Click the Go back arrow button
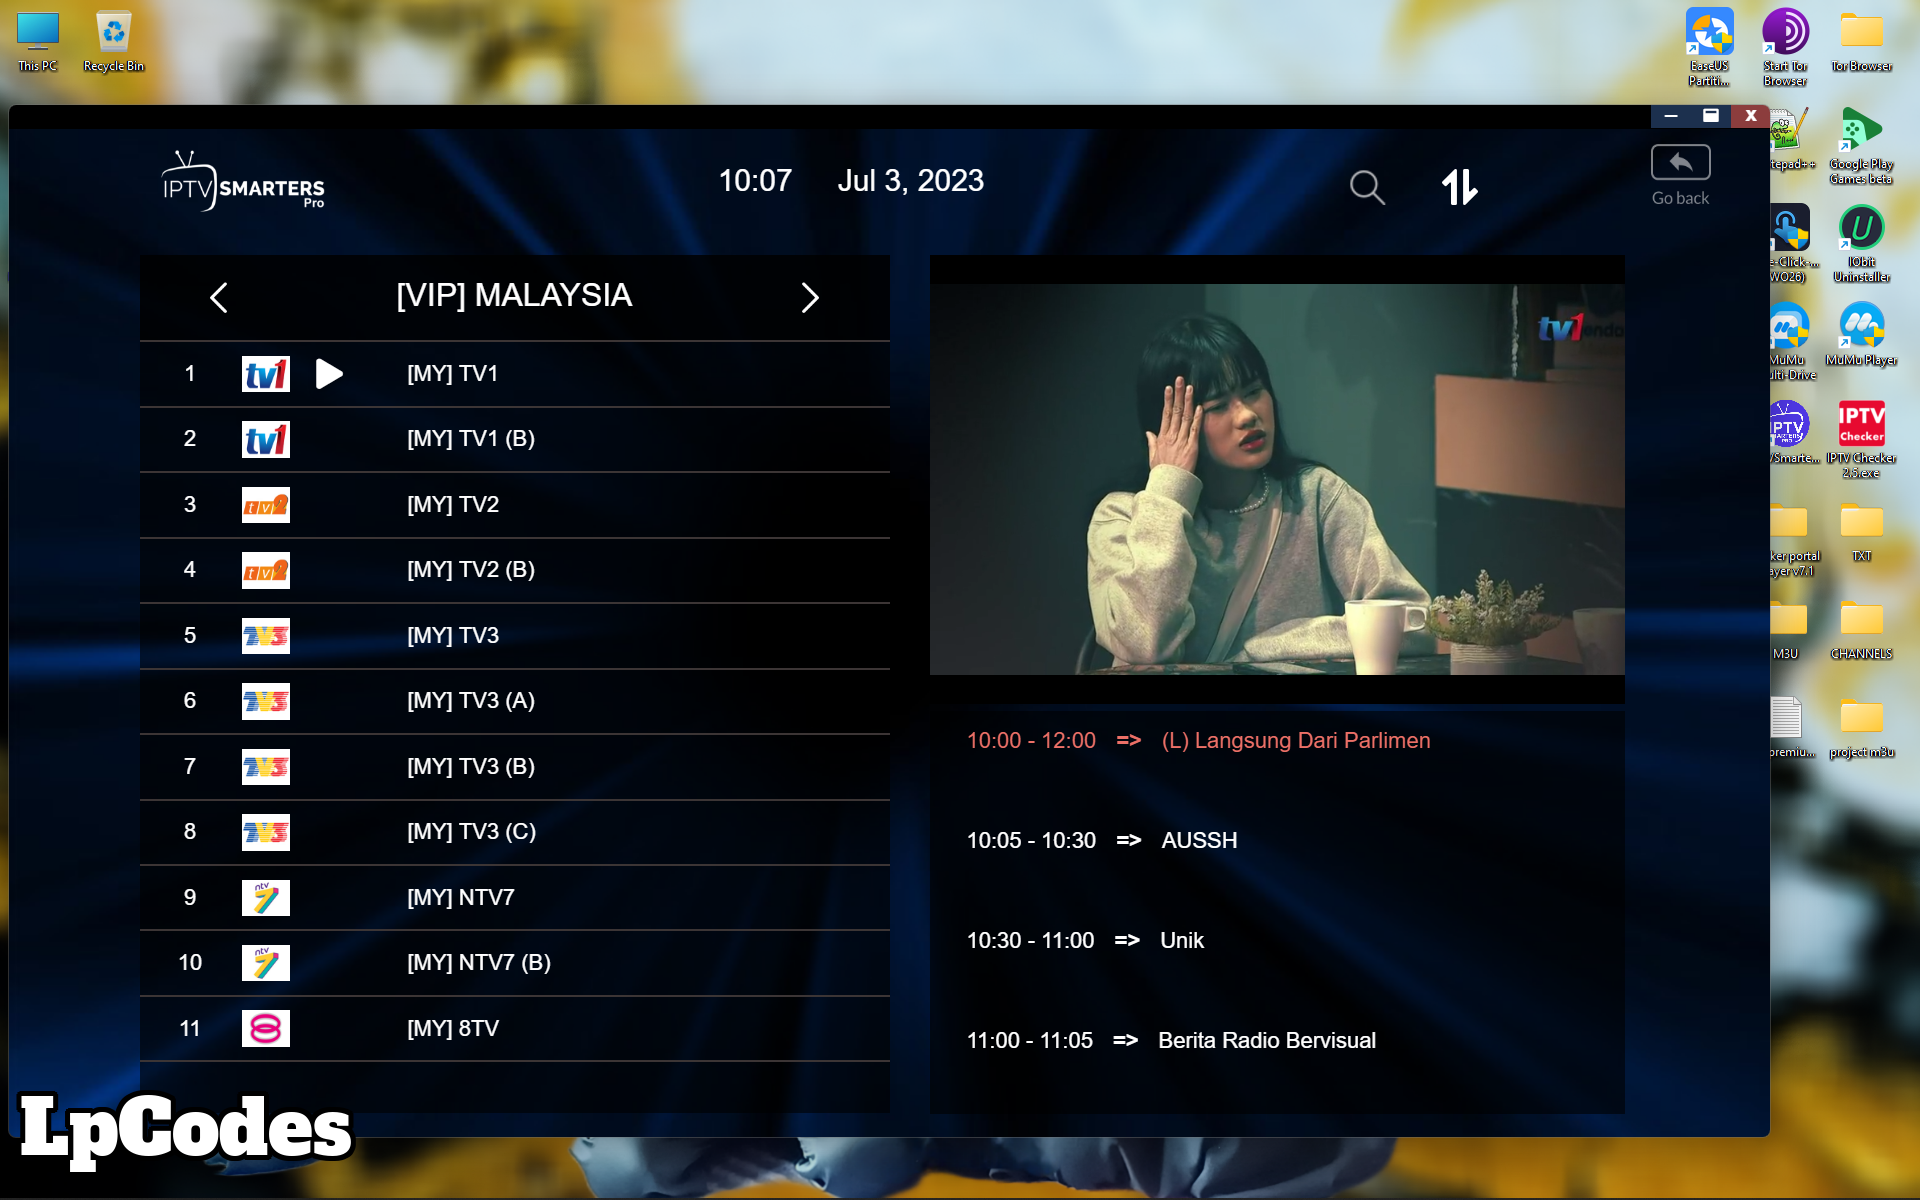1920x1200 pixels. tap(1680, 163)
